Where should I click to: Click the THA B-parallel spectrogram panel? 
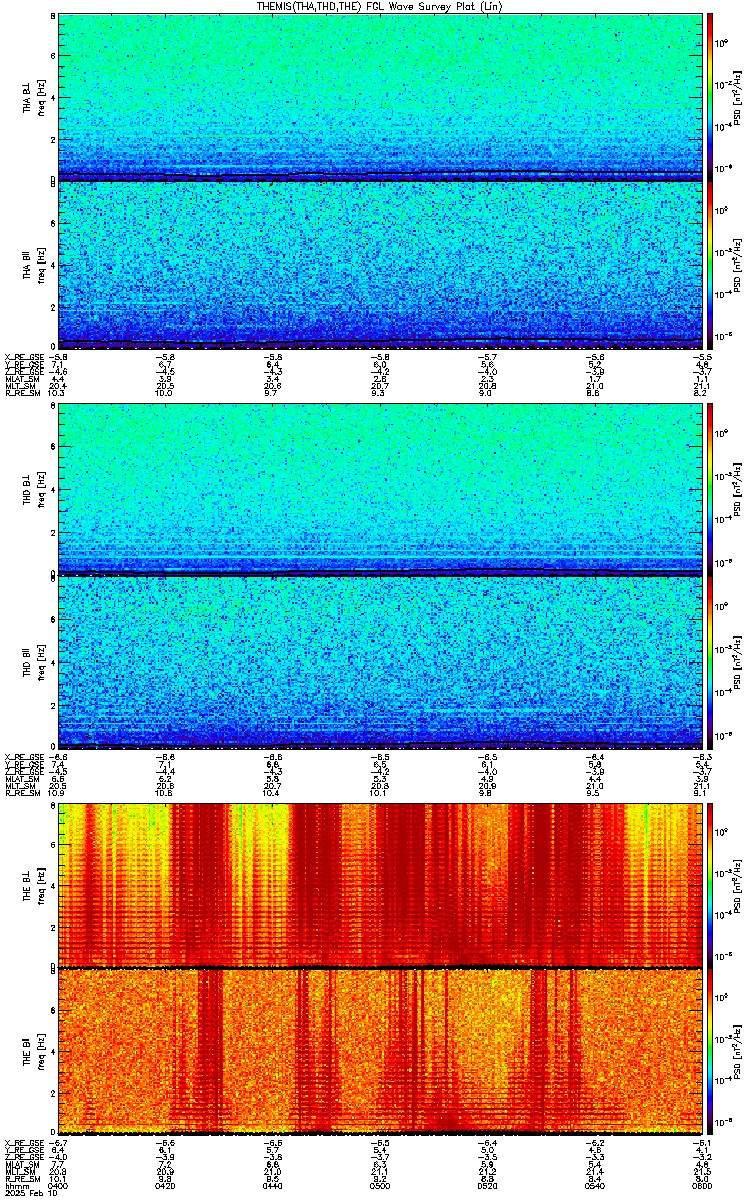point(380,264)
